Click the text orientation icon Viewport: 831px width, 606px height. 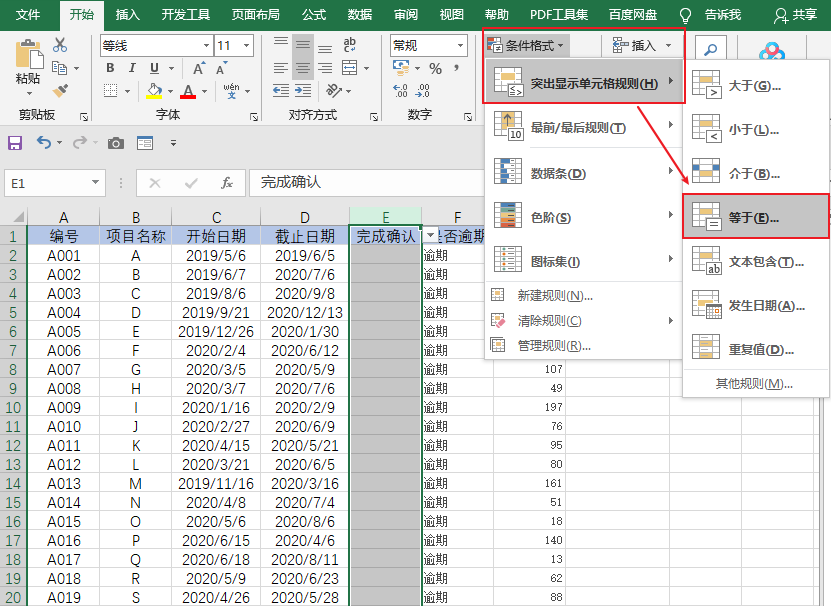333,91
